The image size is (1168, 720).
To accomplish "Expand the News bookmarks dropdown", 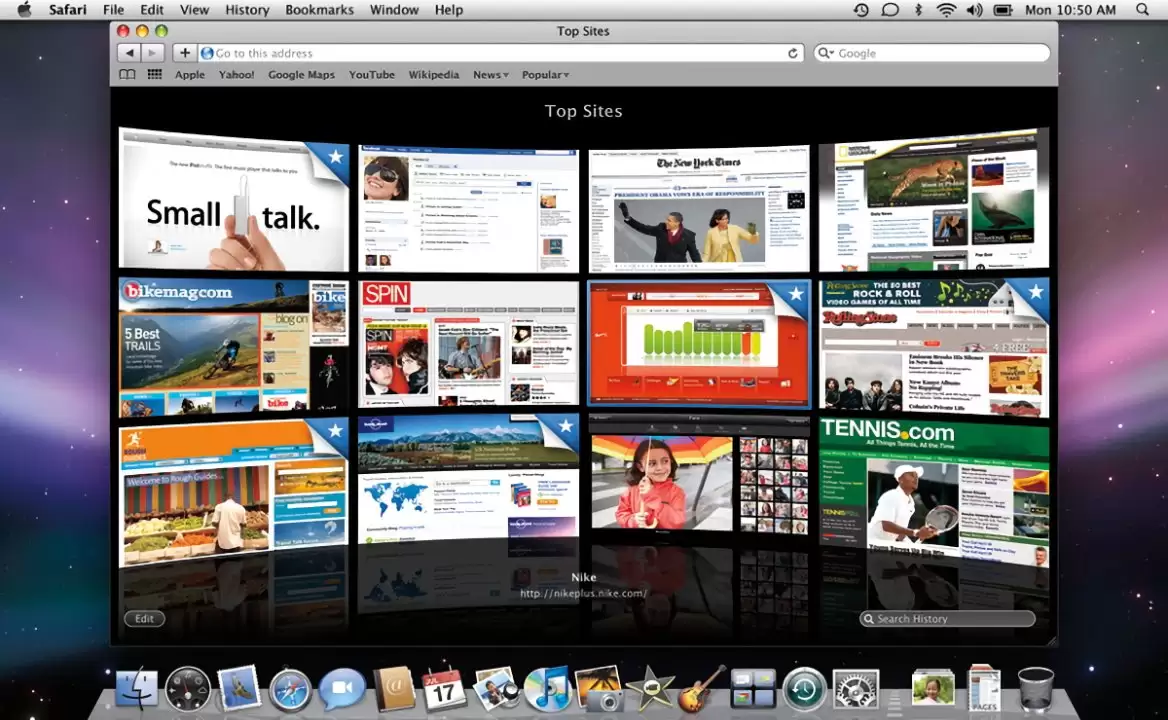I will tap(490, 75).
